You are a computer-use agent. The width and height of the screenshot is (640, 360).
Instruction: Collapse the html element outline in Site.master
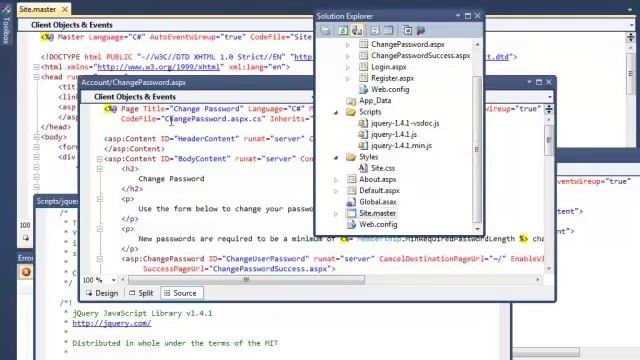[x=36, y=67]
